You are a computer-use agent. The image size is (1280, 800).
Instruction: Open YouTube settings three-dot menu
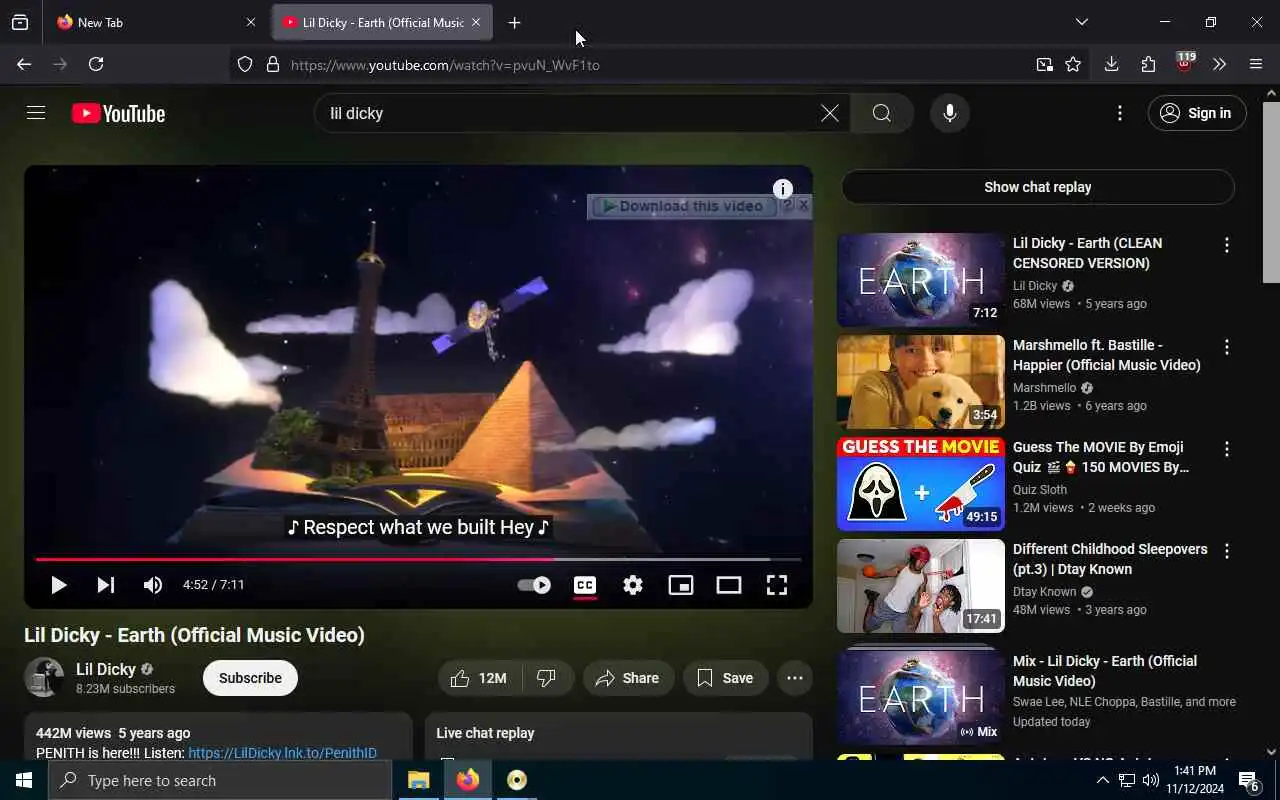(x=1120, y=113)
